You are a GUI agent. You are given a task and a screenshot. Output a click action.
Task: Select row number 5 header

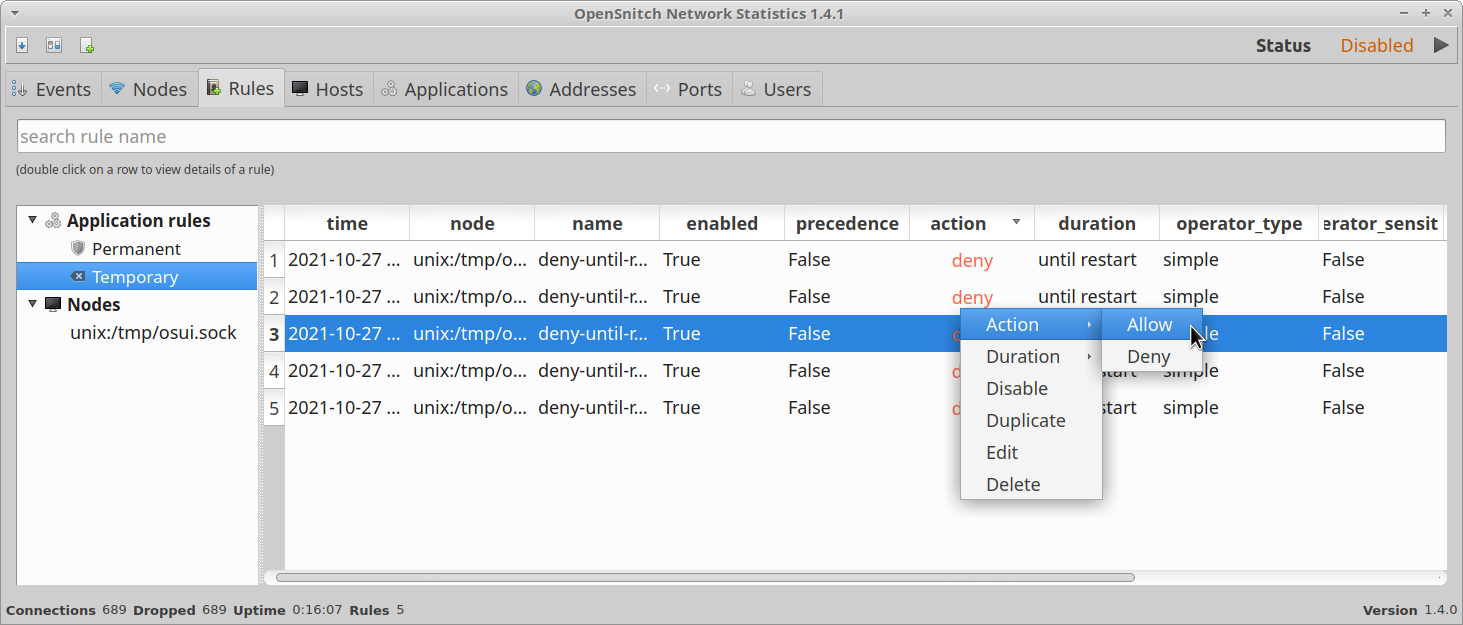pos(274,408)
